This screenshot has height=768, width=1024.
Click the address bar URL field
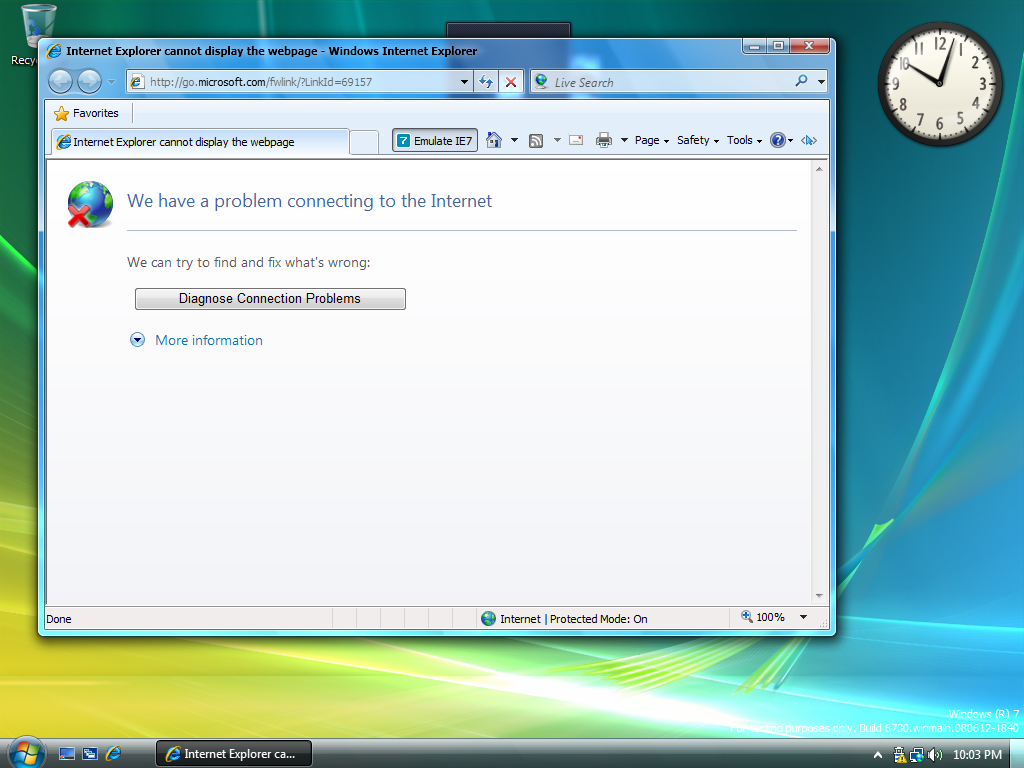(x=293, y=82)
